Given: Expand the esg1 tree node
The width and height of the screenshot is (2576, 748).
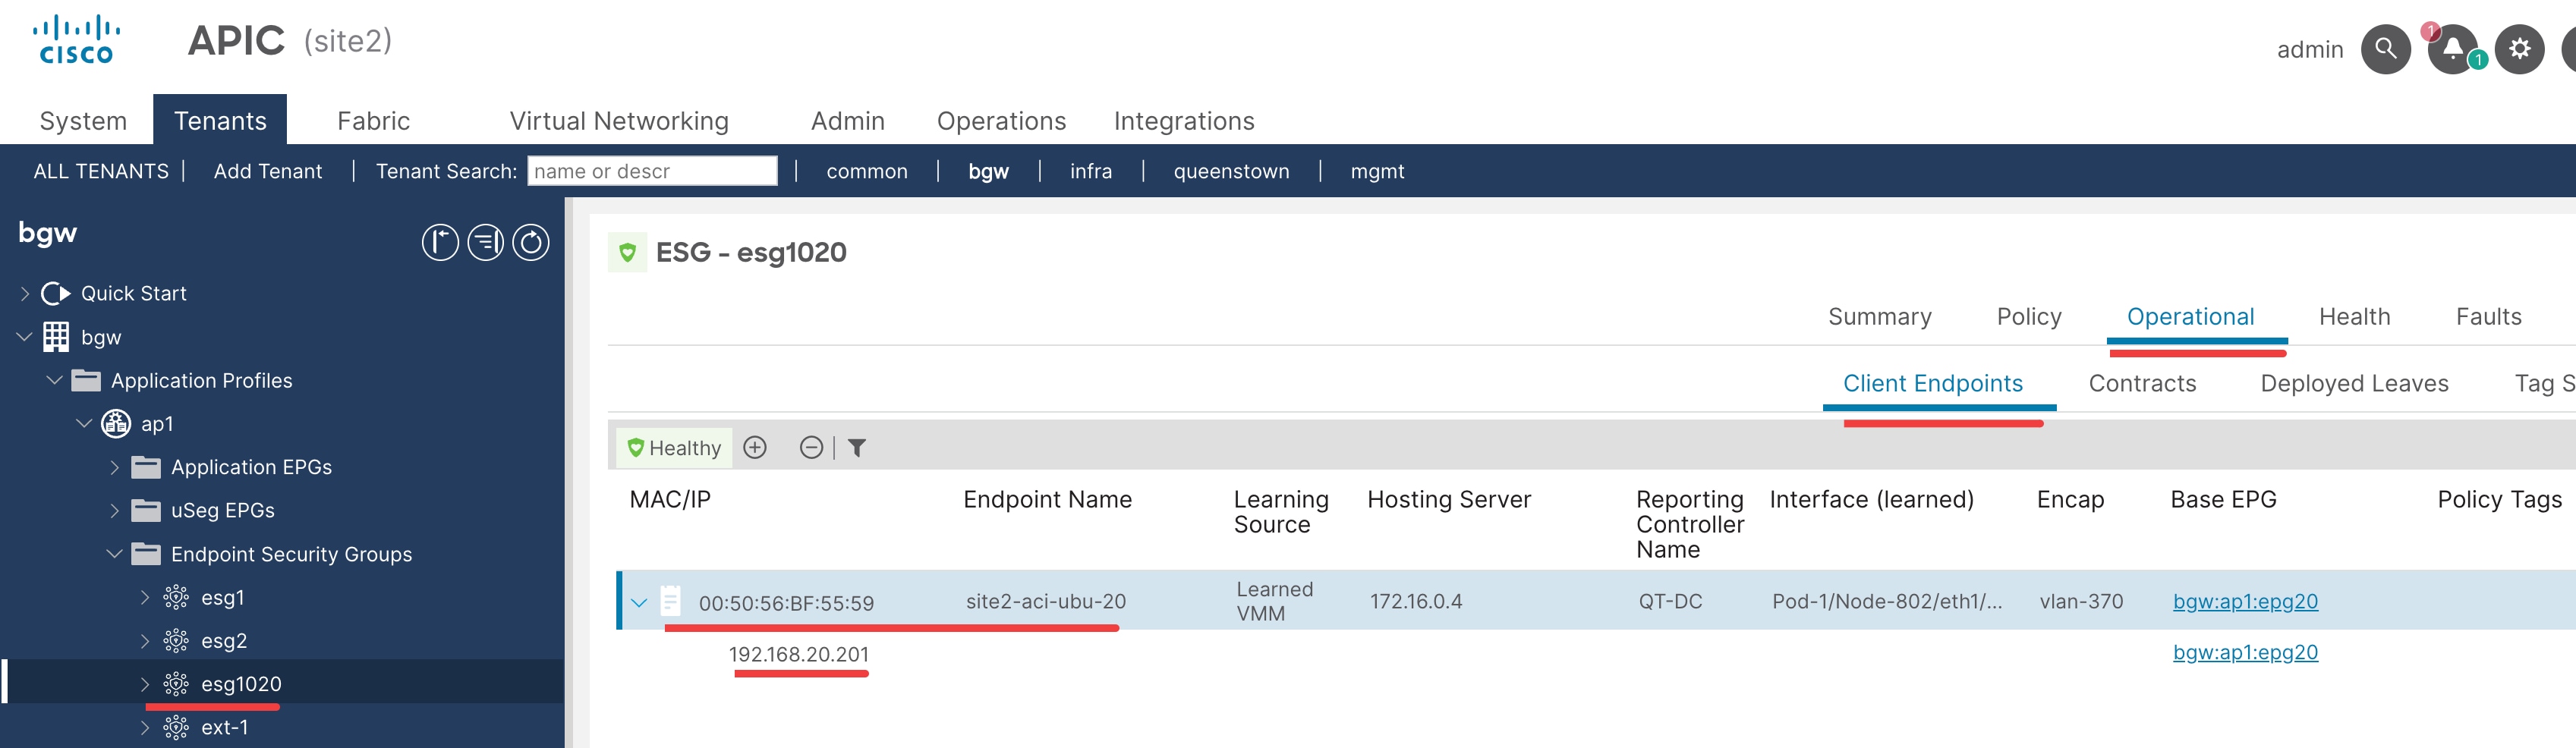Looking at the screenshot, I should point(144,597).
